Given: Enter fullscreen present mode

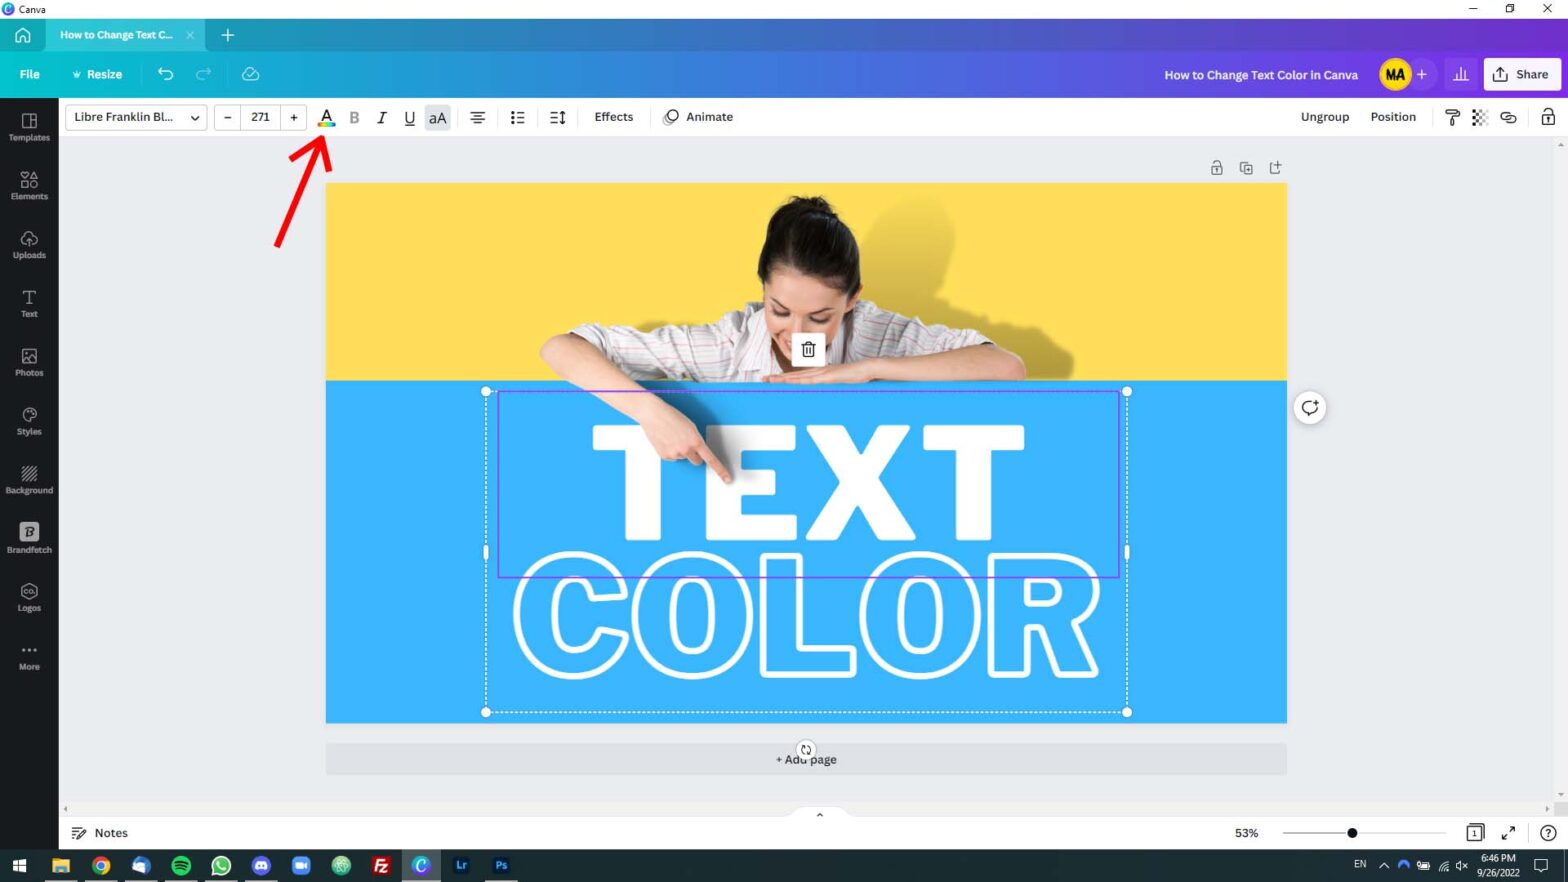Looking at the screenshot, I should (x=1509, y=833).
